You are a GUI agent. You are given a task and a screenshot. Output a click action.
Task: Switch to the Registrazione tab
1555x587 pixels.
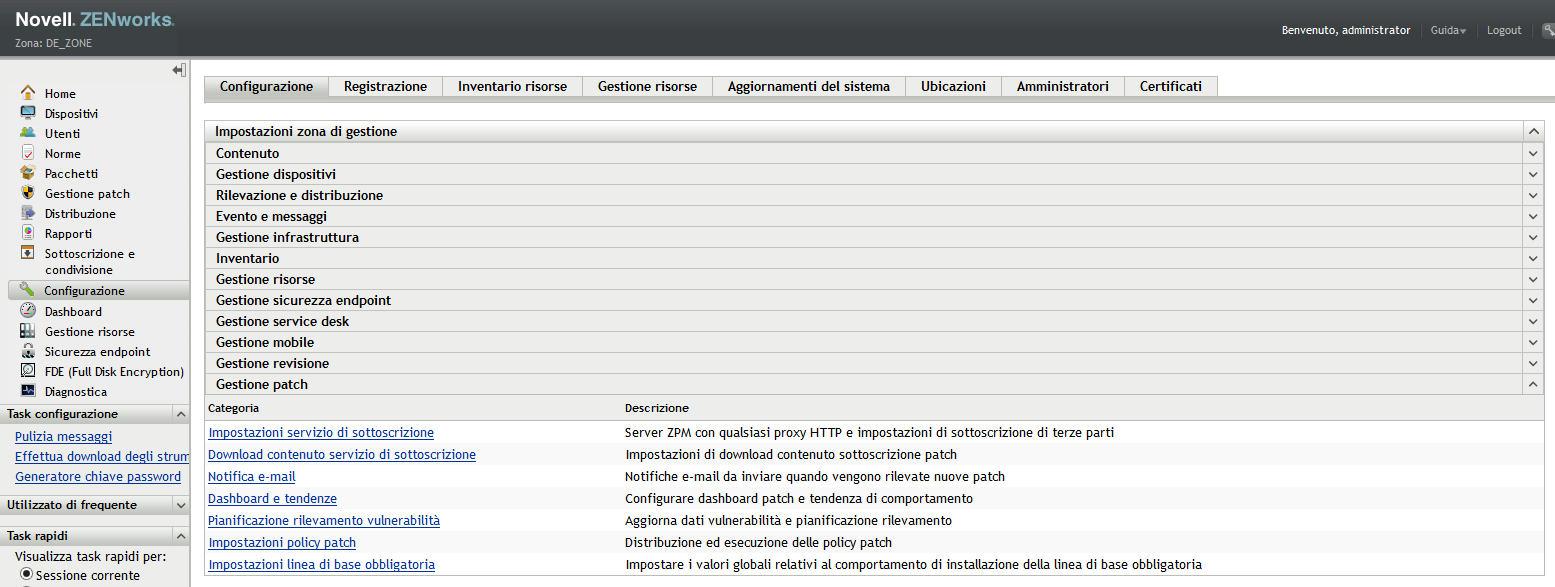(385, 87)
